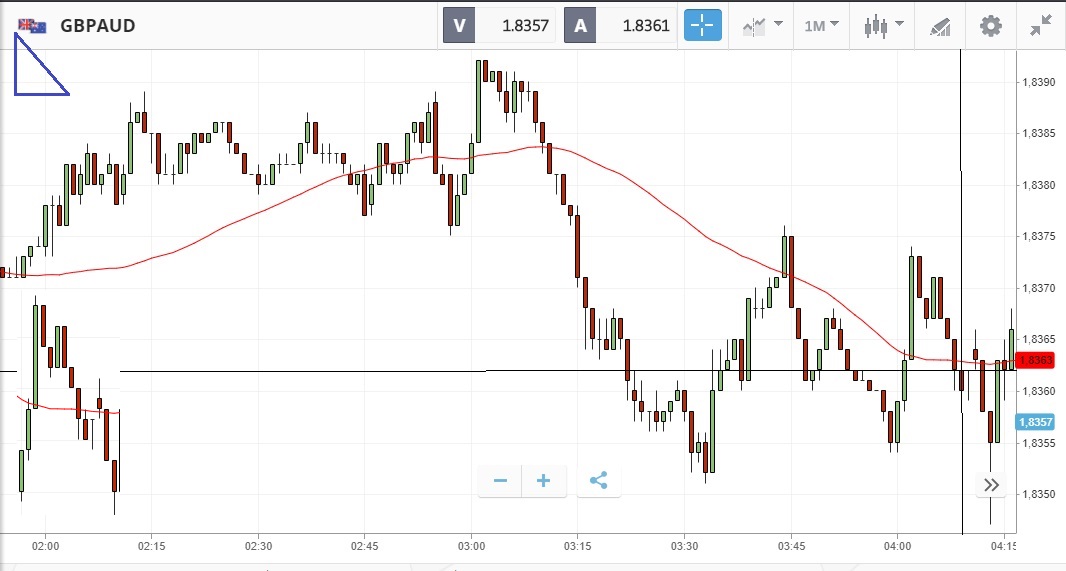Open the chart comparison dropdown
The height and width of the screenshot is (571, 1066).
tap(763, 25)
